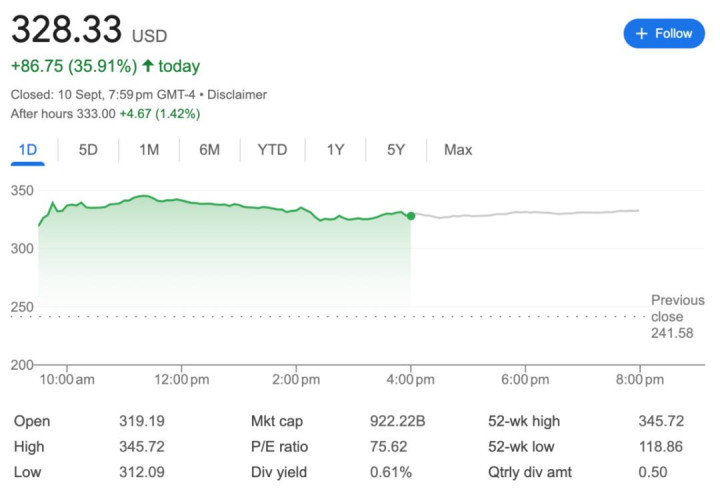
Task: Click the Previous close 241.58 label
Action: tap(671, 316)
